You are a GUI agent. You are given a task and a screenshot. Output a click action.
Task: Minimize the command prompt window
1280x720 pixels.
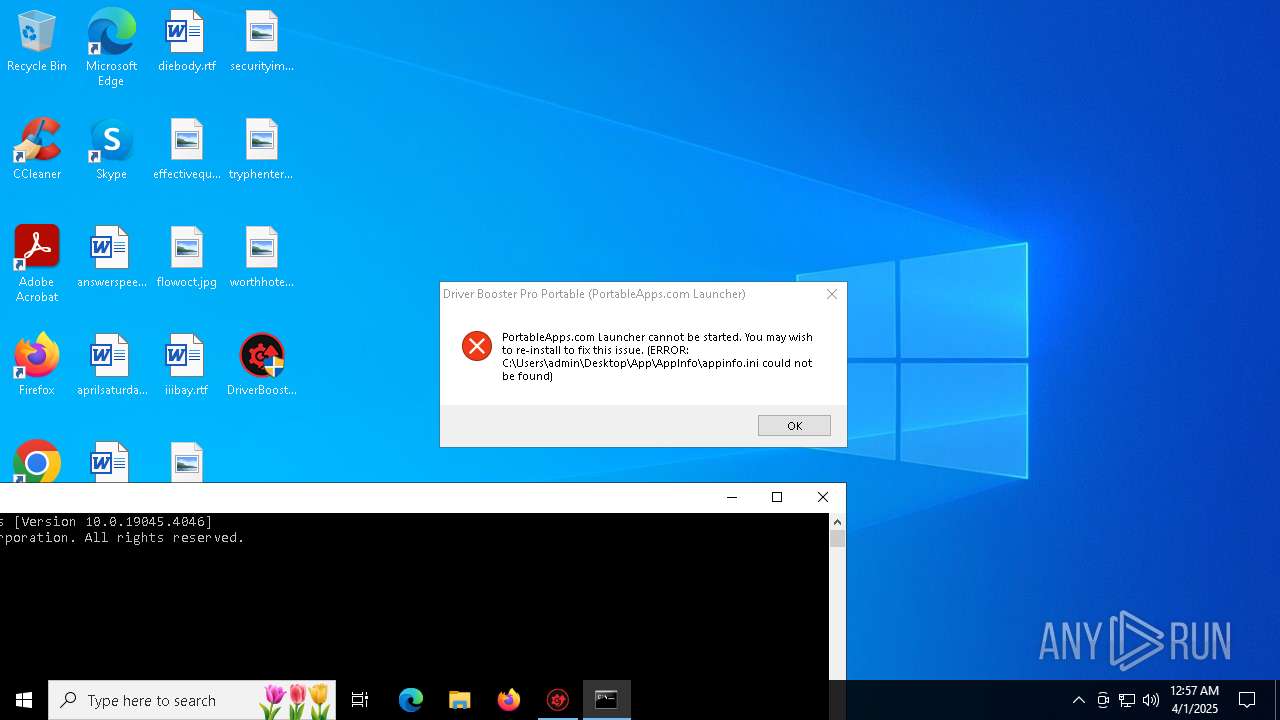click(x=732, y=497)
